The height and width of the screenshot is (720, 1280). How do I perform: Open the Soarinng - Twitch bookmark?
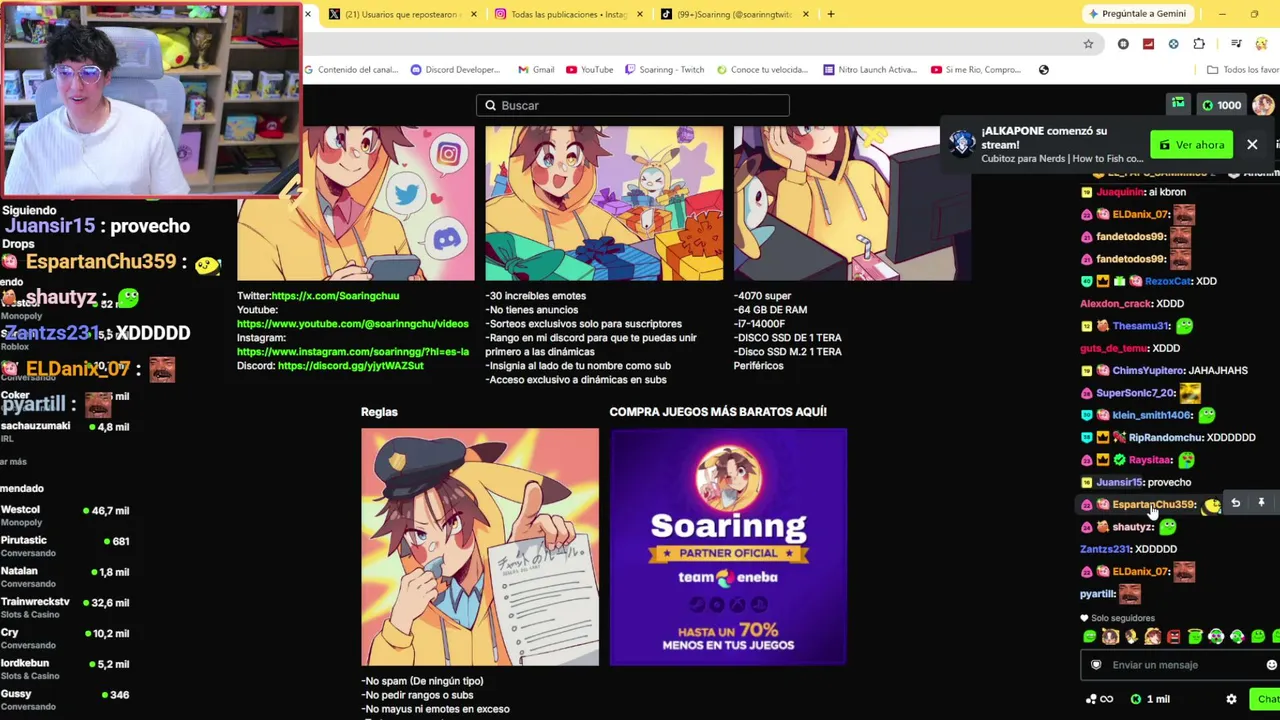[x=664, y=70]
